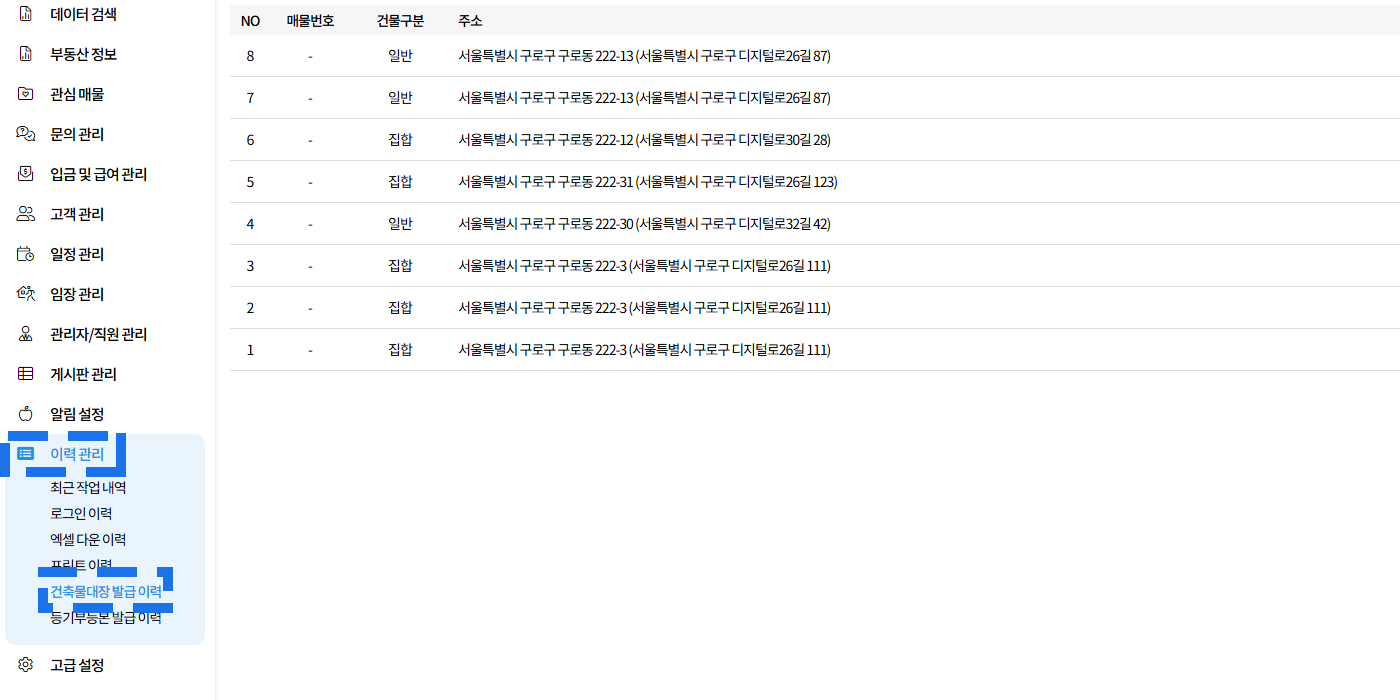
Task: Click the 관리자/직원 관리 icon
Action: (26, 334)
